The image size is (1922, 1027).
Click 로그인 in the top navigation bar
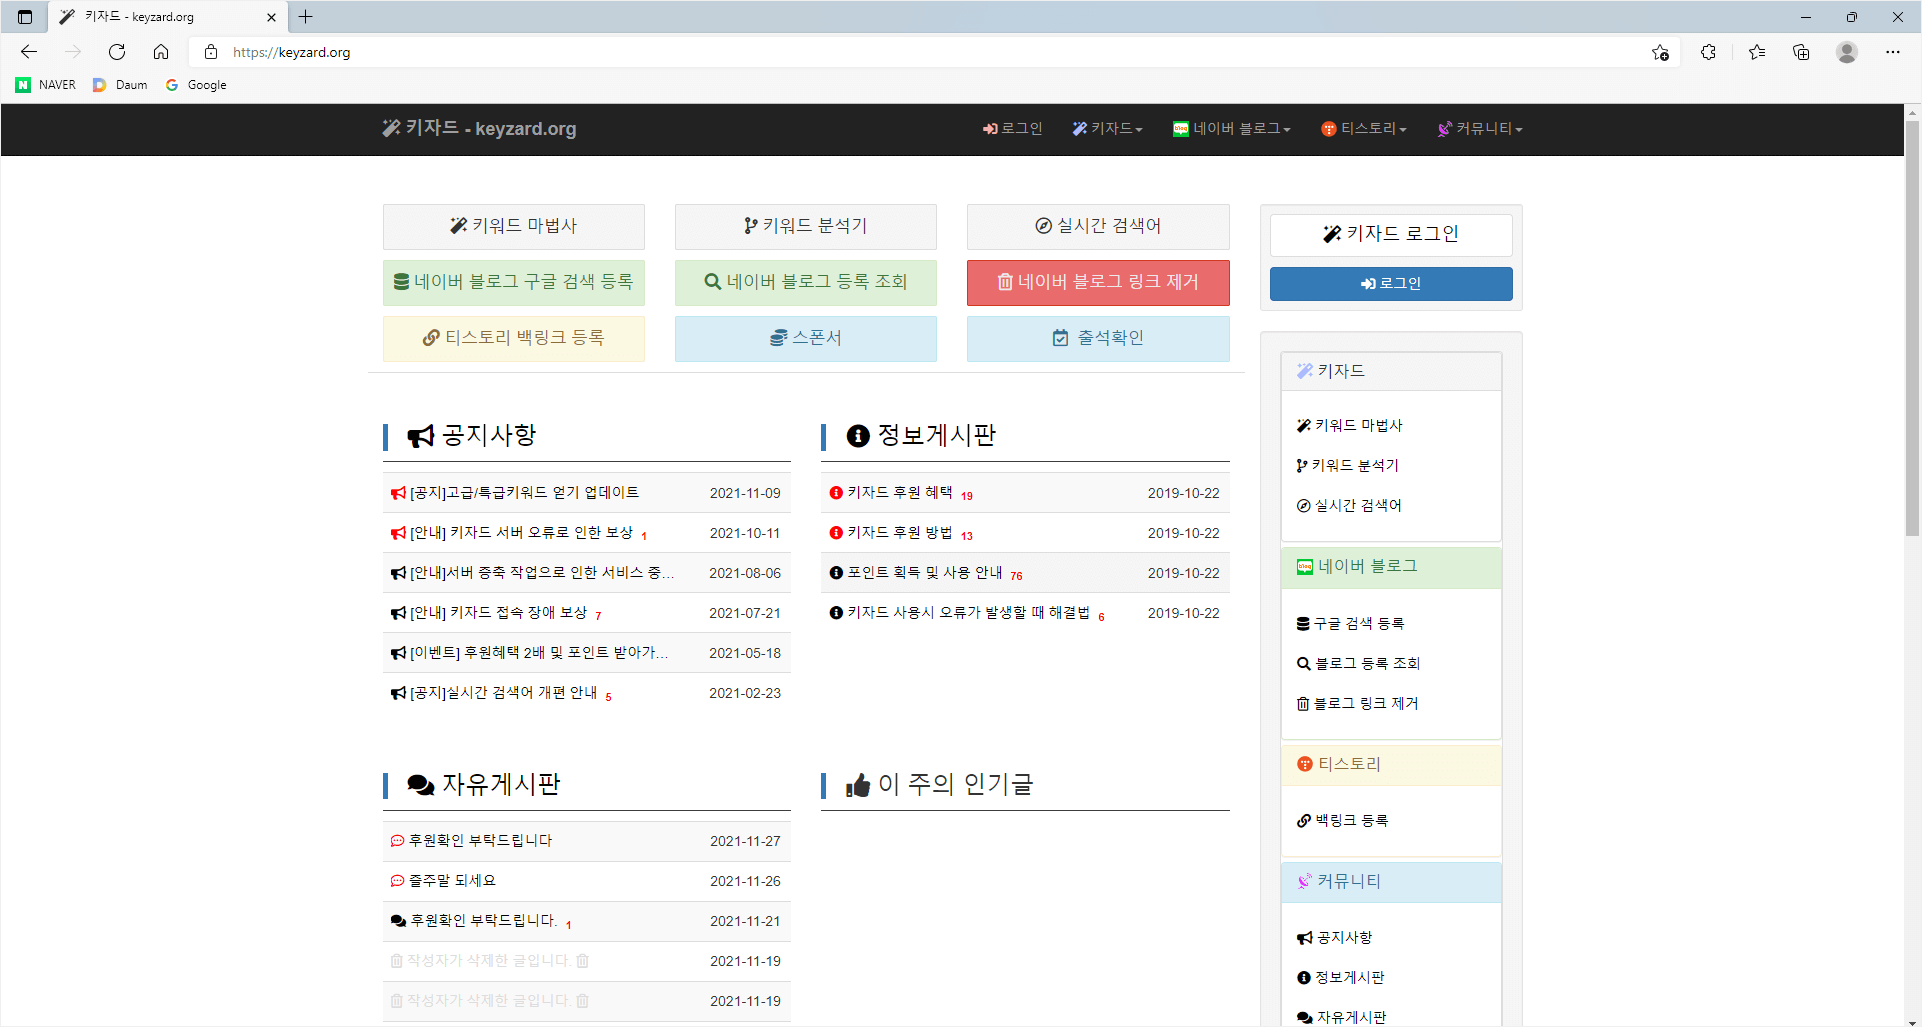tap(1013, 129)
